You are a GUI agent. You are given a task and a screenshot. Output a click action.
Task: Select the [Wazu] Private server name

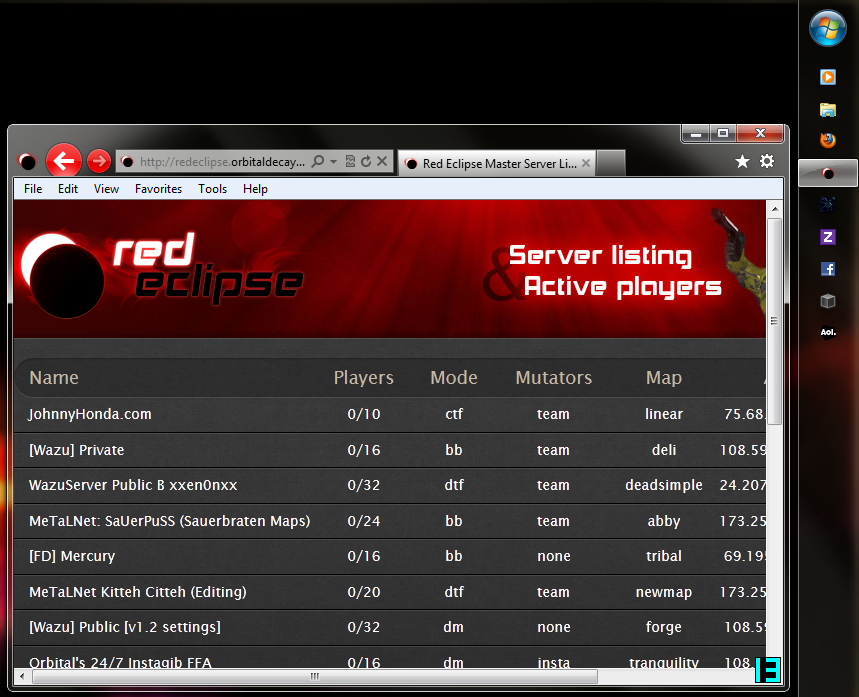tap(77, 450)
